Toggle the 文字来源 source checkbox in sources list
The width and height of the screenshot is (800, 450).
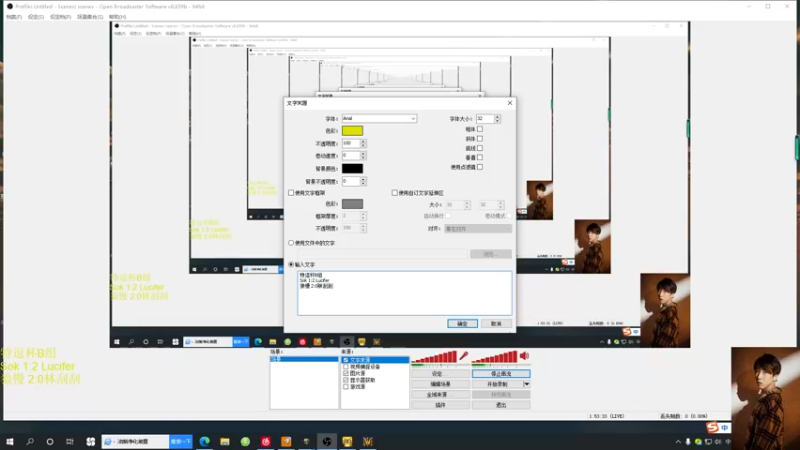coord(346,360)
